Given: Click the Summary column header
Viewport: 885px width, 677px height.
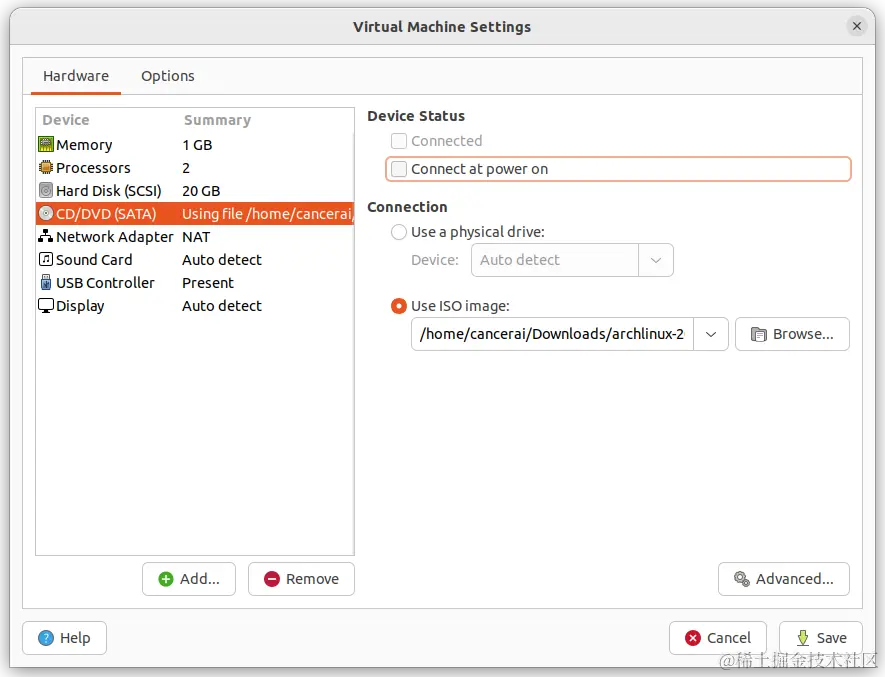Looking at the screenshot, I should click(x=217, y=120).
